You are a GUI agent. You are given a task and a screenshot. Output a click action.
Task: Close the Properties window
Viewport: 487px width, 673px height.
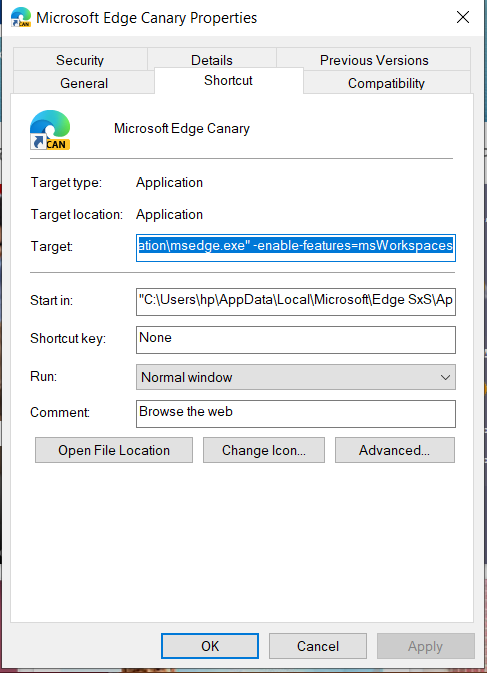[x=463, y=17]
